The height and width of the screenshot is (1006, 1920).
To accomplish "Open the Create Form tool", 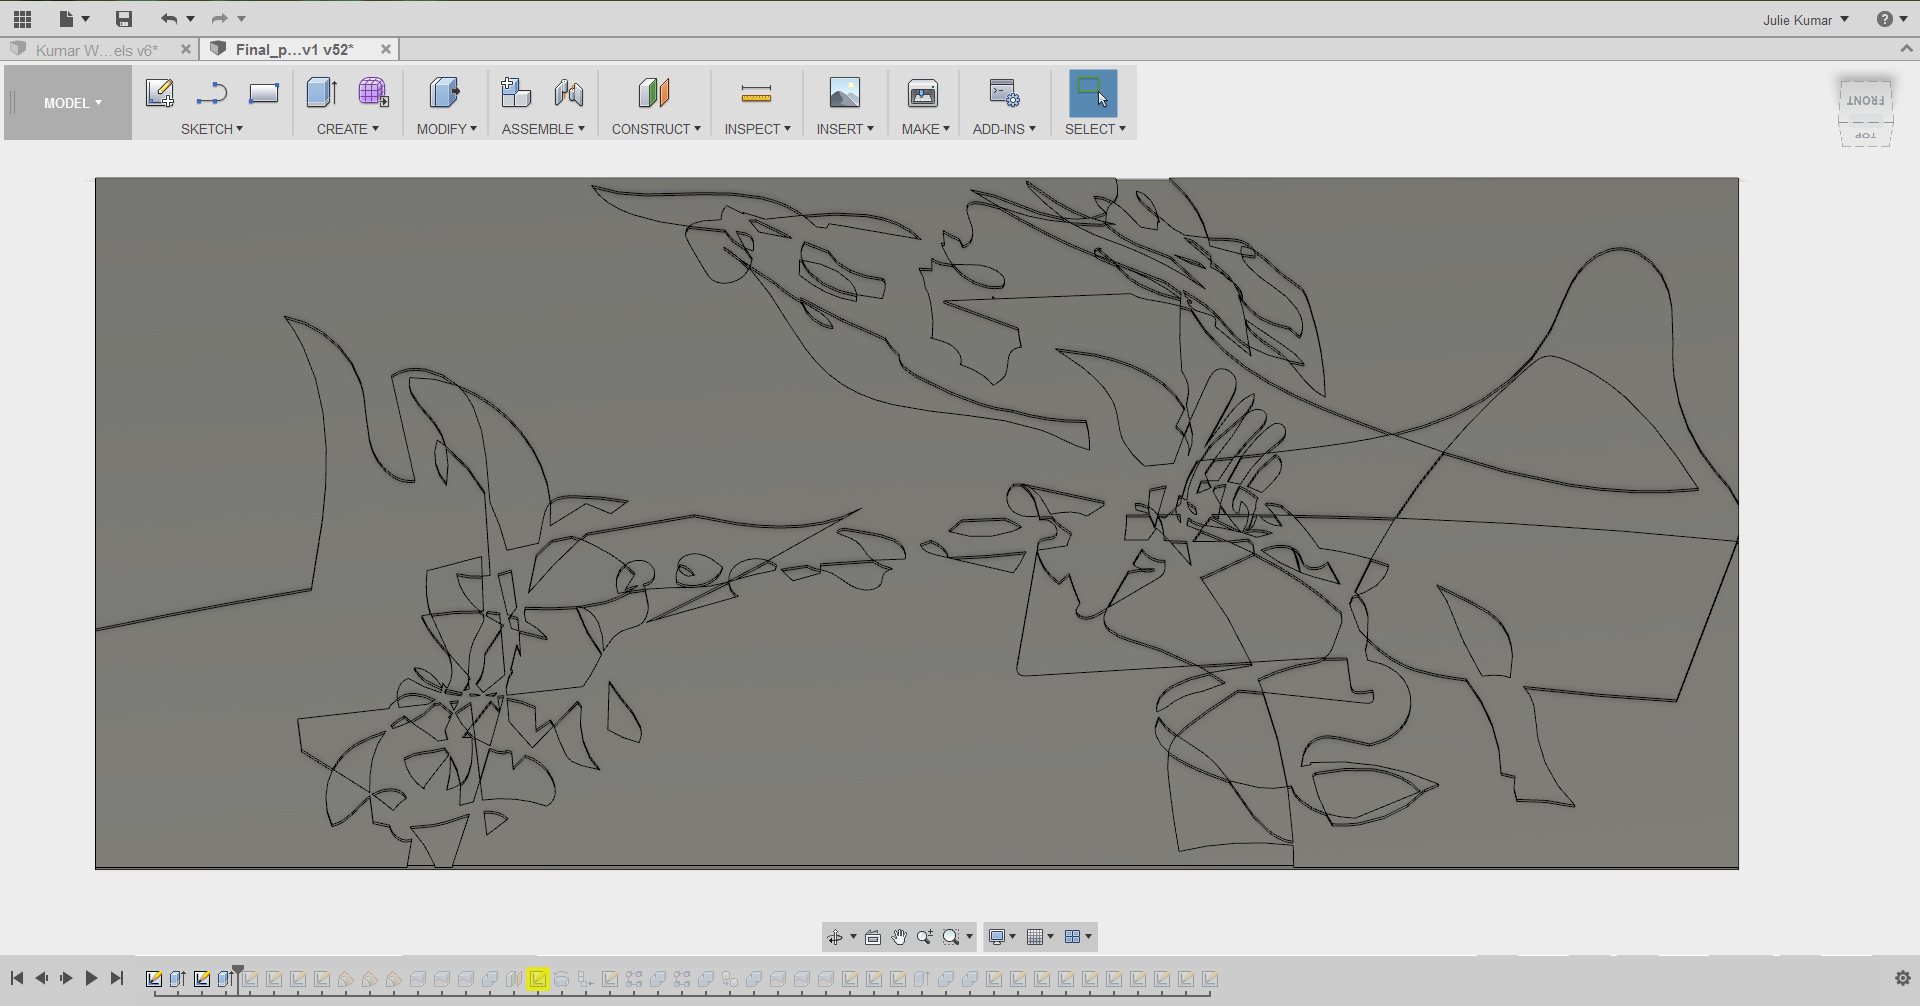I will pyautogui.click(x=374, y=93).
